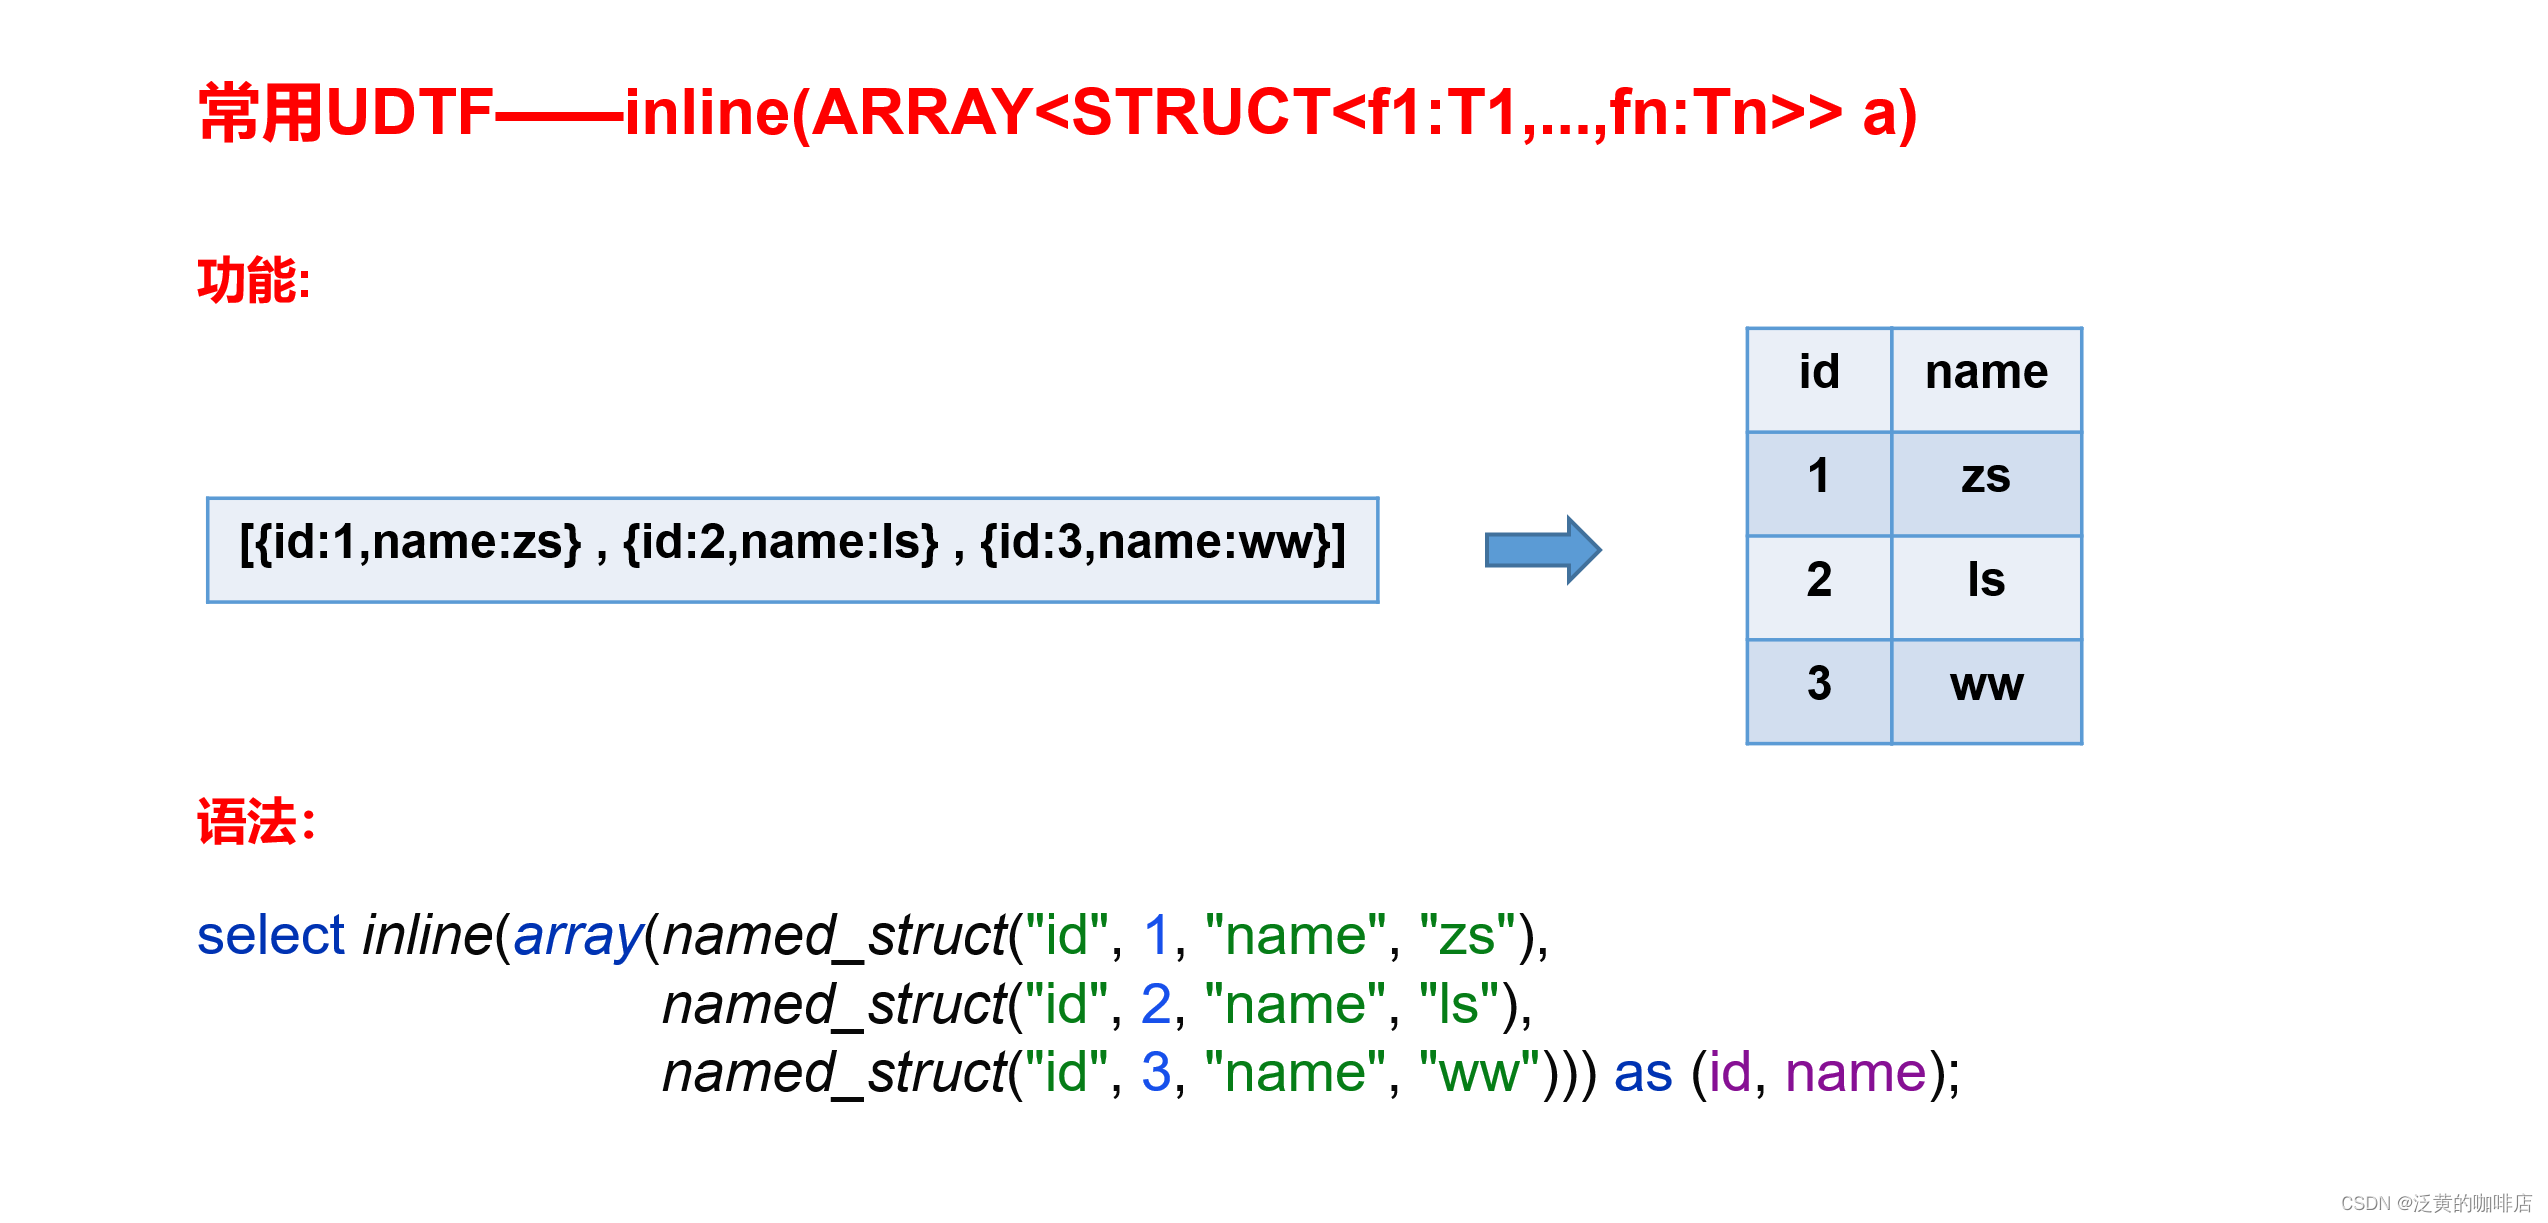Click the purple 'name' alias at the code's end

point(1856,1073)
